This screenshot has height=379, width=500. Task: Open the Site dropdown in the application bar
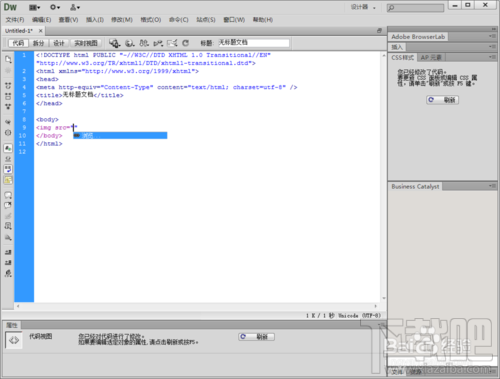click(x=75, y=7)
